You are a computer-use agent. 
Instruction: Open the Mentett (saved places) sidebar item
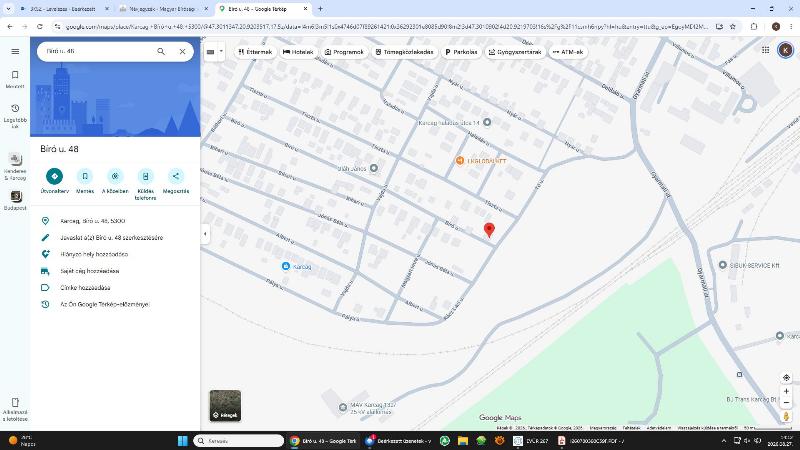[15, 79]
